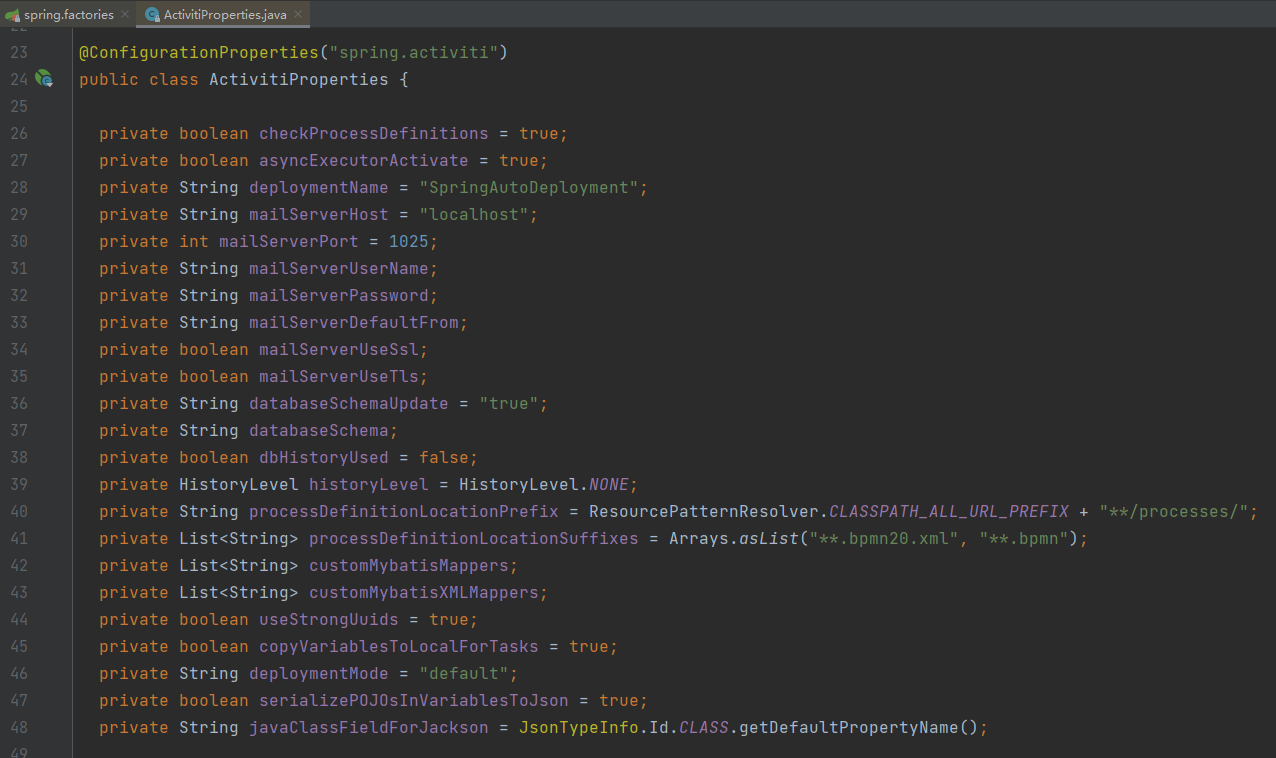Close the spring.factories tab
Viewport: 1276px width, 758px height.
click(125, 15)
